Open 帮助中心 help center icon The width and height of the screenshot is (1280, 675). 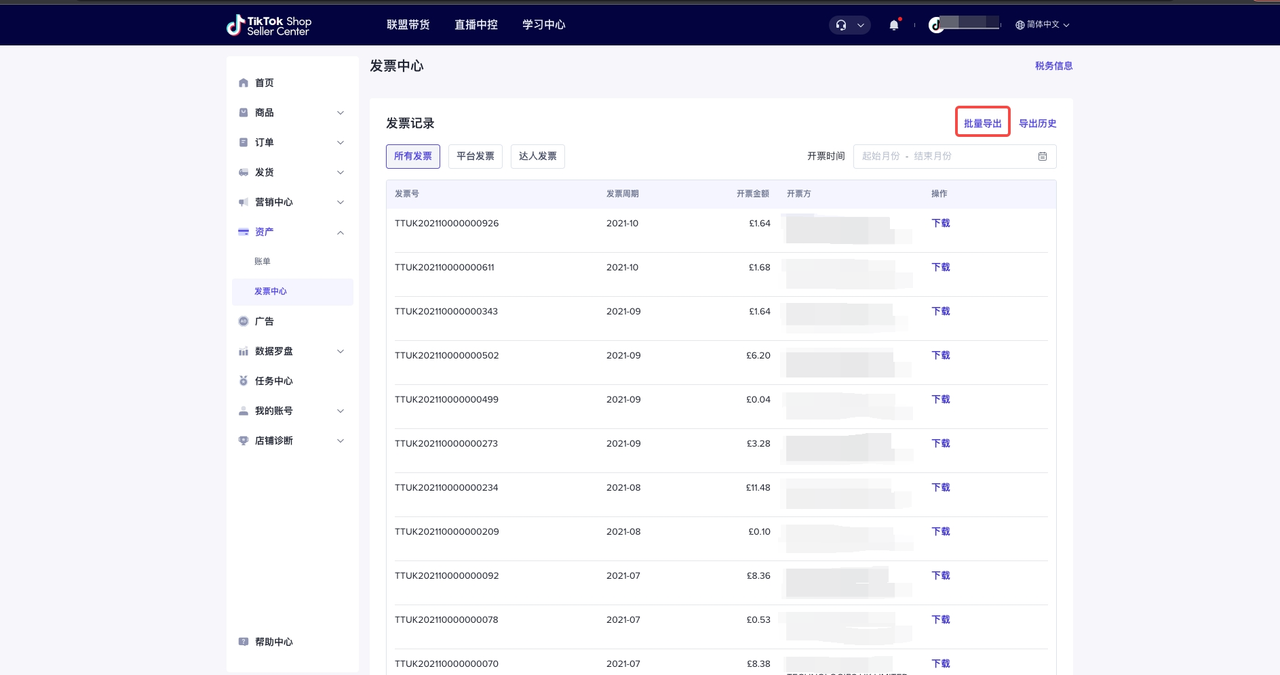click(243, 642)
